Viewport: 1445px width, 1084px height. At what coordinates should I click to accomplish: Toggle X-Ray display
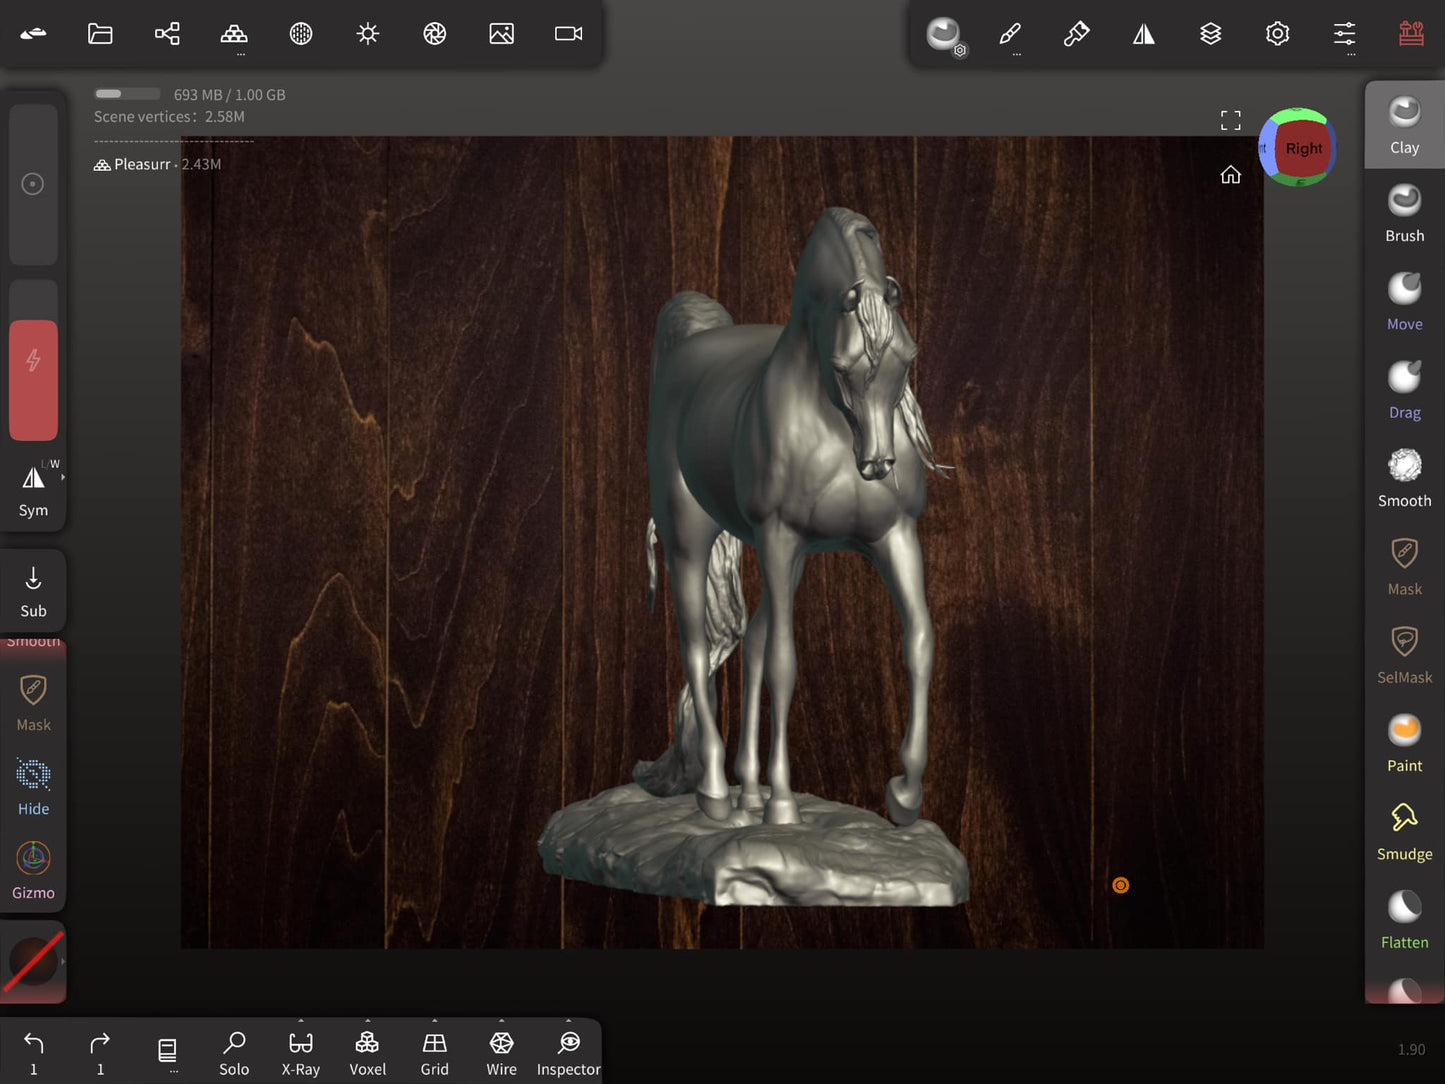pos(300,1054)
